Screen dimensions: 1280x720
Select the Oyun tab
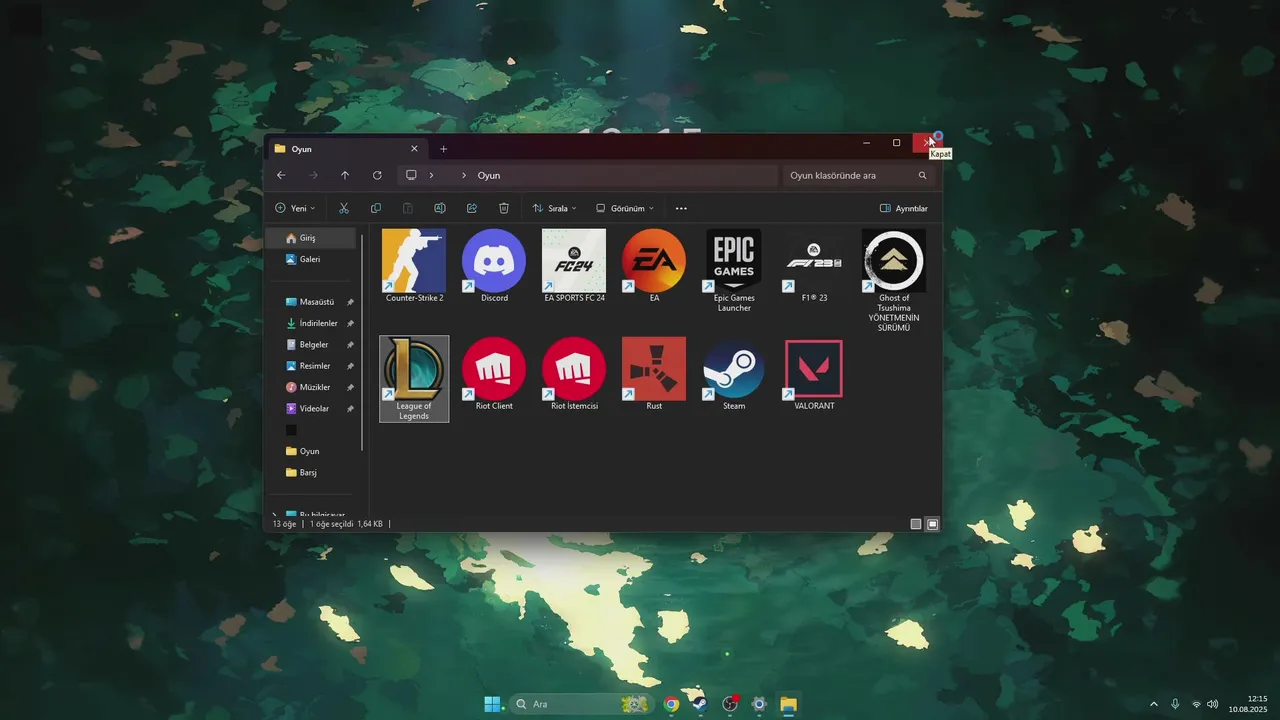(346, 149)
